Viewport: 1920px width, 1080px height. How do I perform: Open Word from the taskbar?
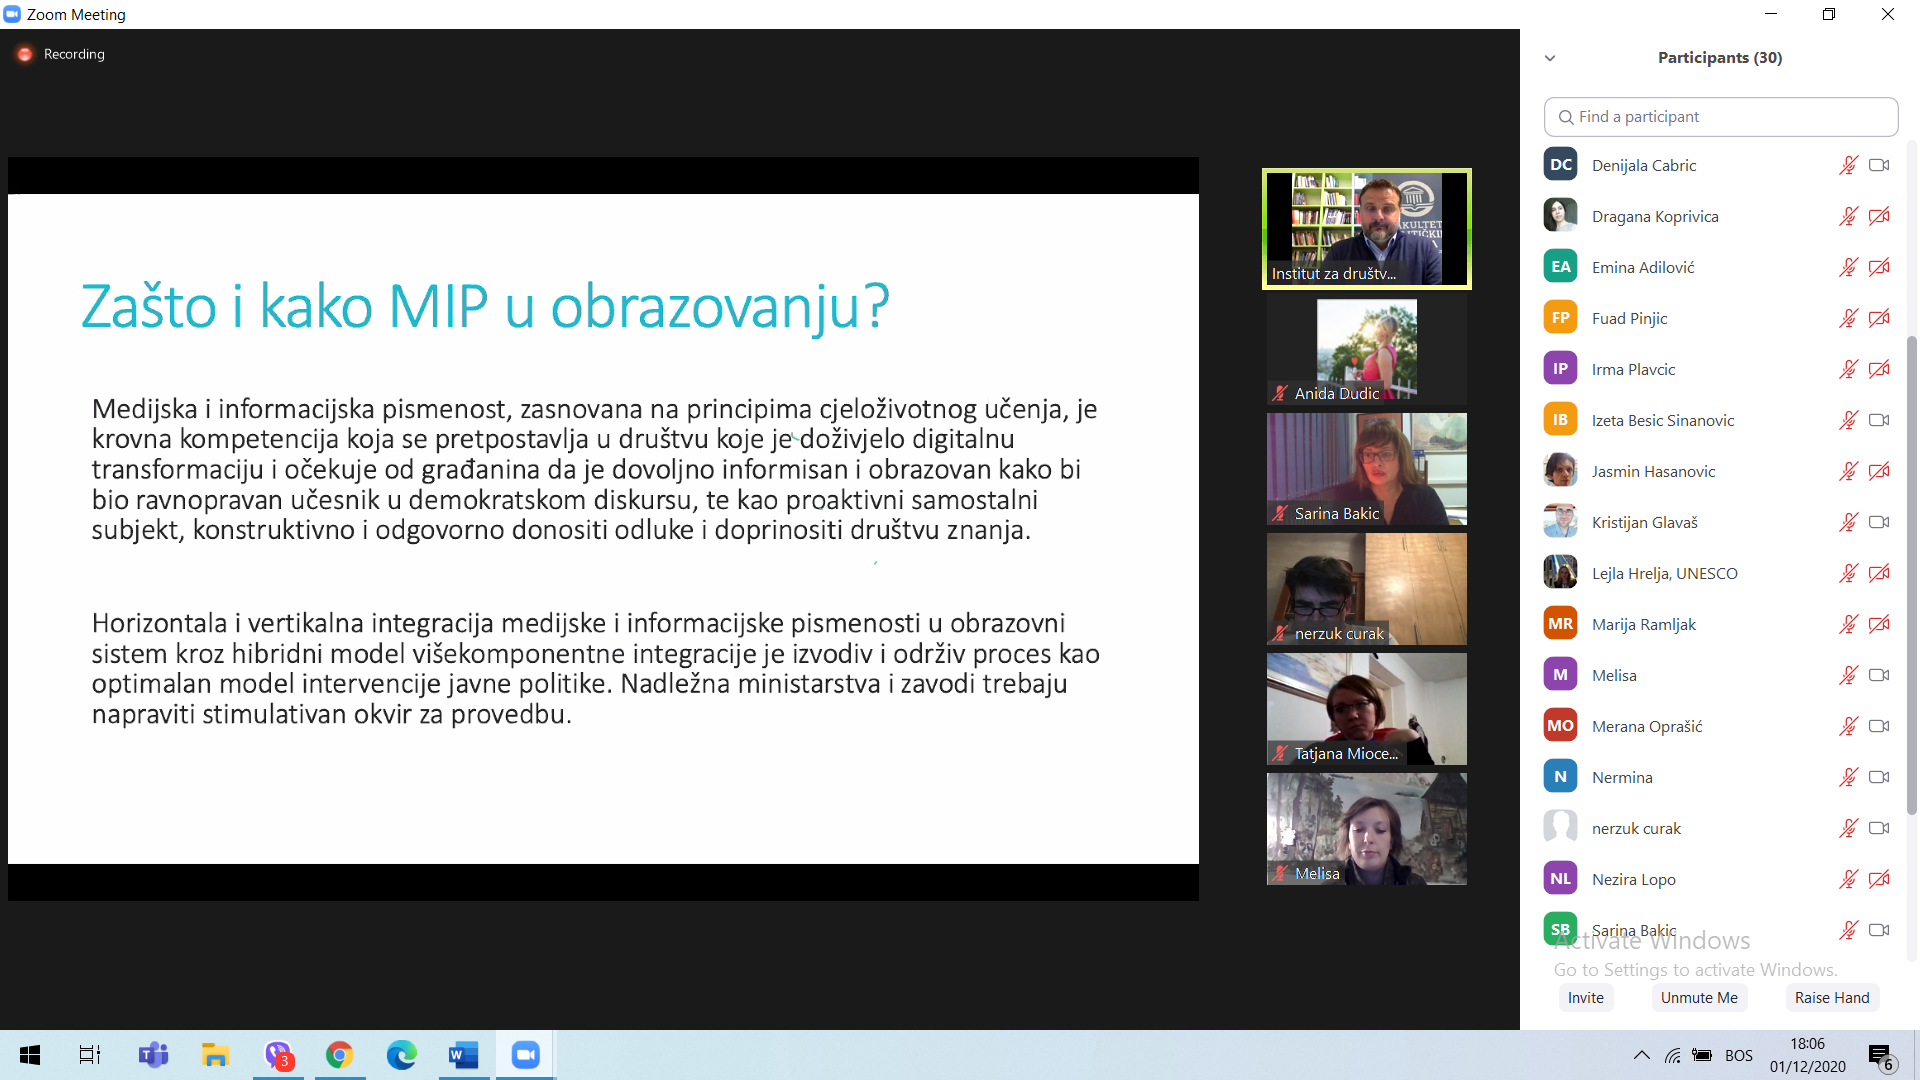tap(463, 1055)
